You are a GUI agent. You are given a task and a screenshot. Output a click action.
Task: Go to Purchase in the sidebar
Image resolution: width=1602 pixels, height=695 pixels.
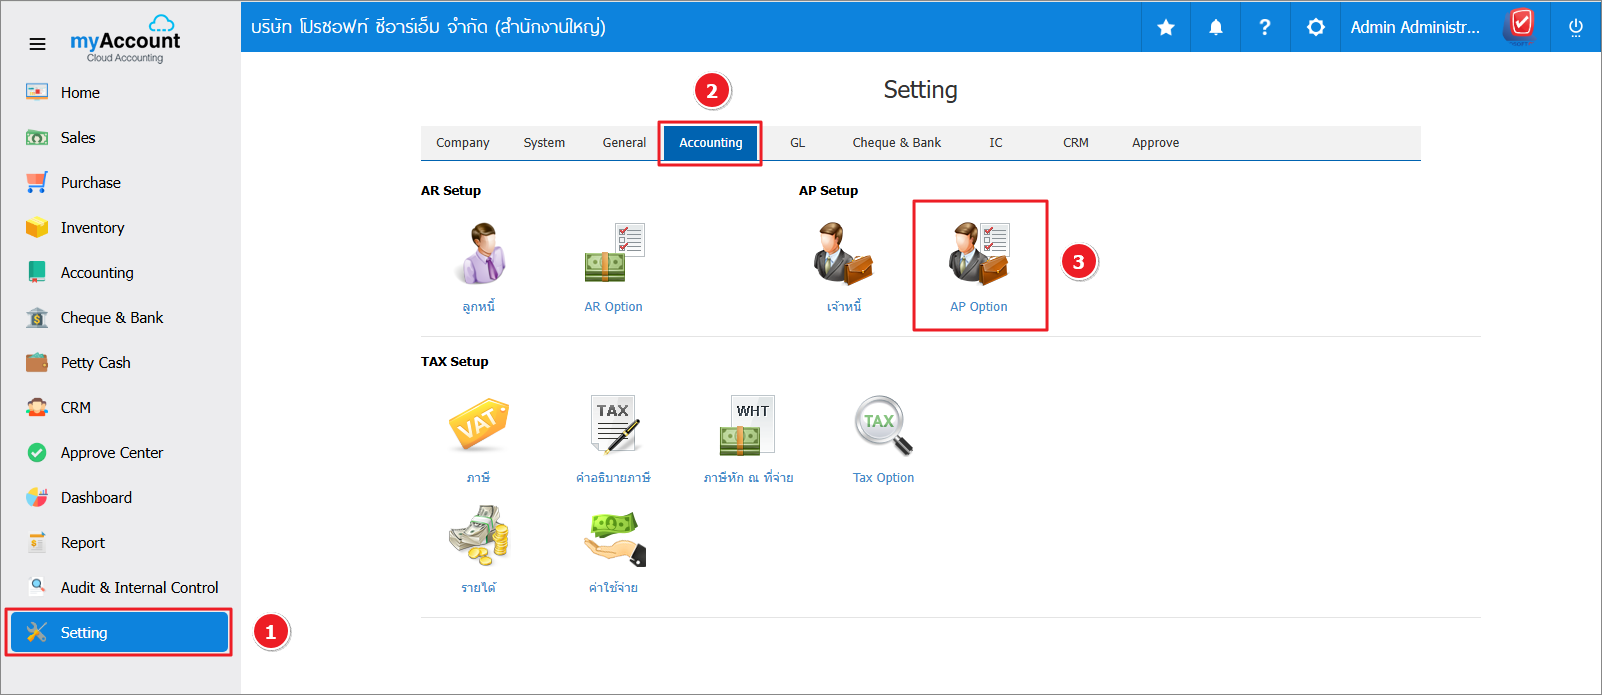90,183
